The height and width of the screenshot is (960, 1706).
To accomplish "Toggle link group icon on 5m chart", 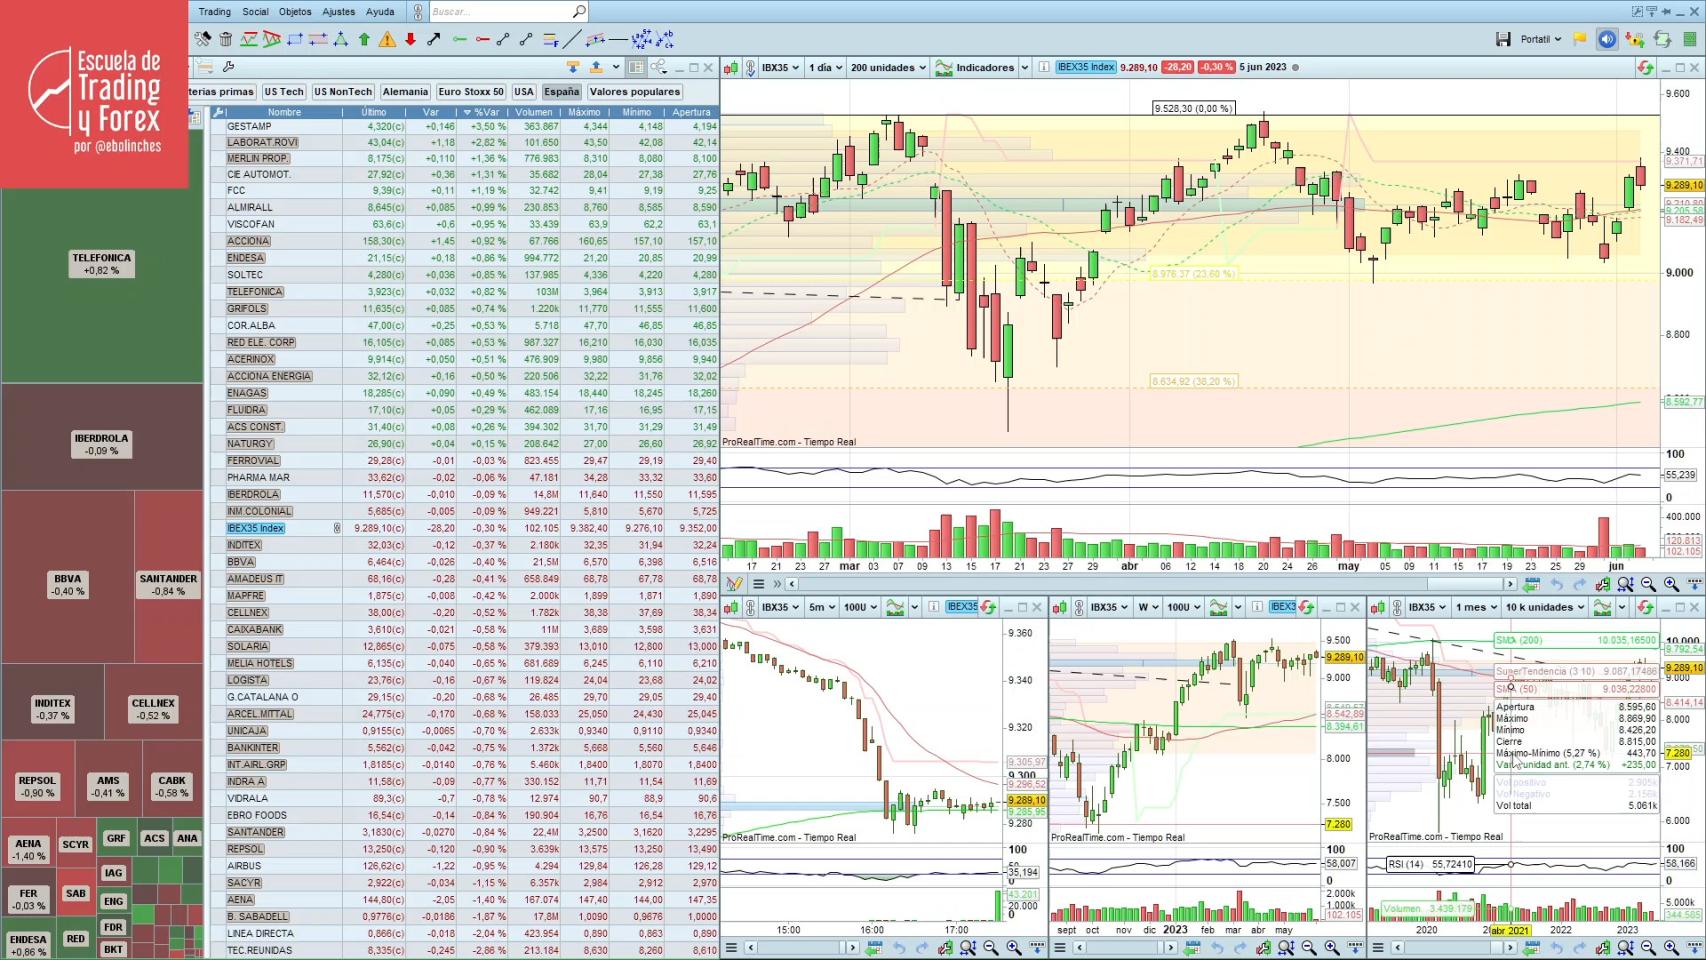I will (750, 607).
